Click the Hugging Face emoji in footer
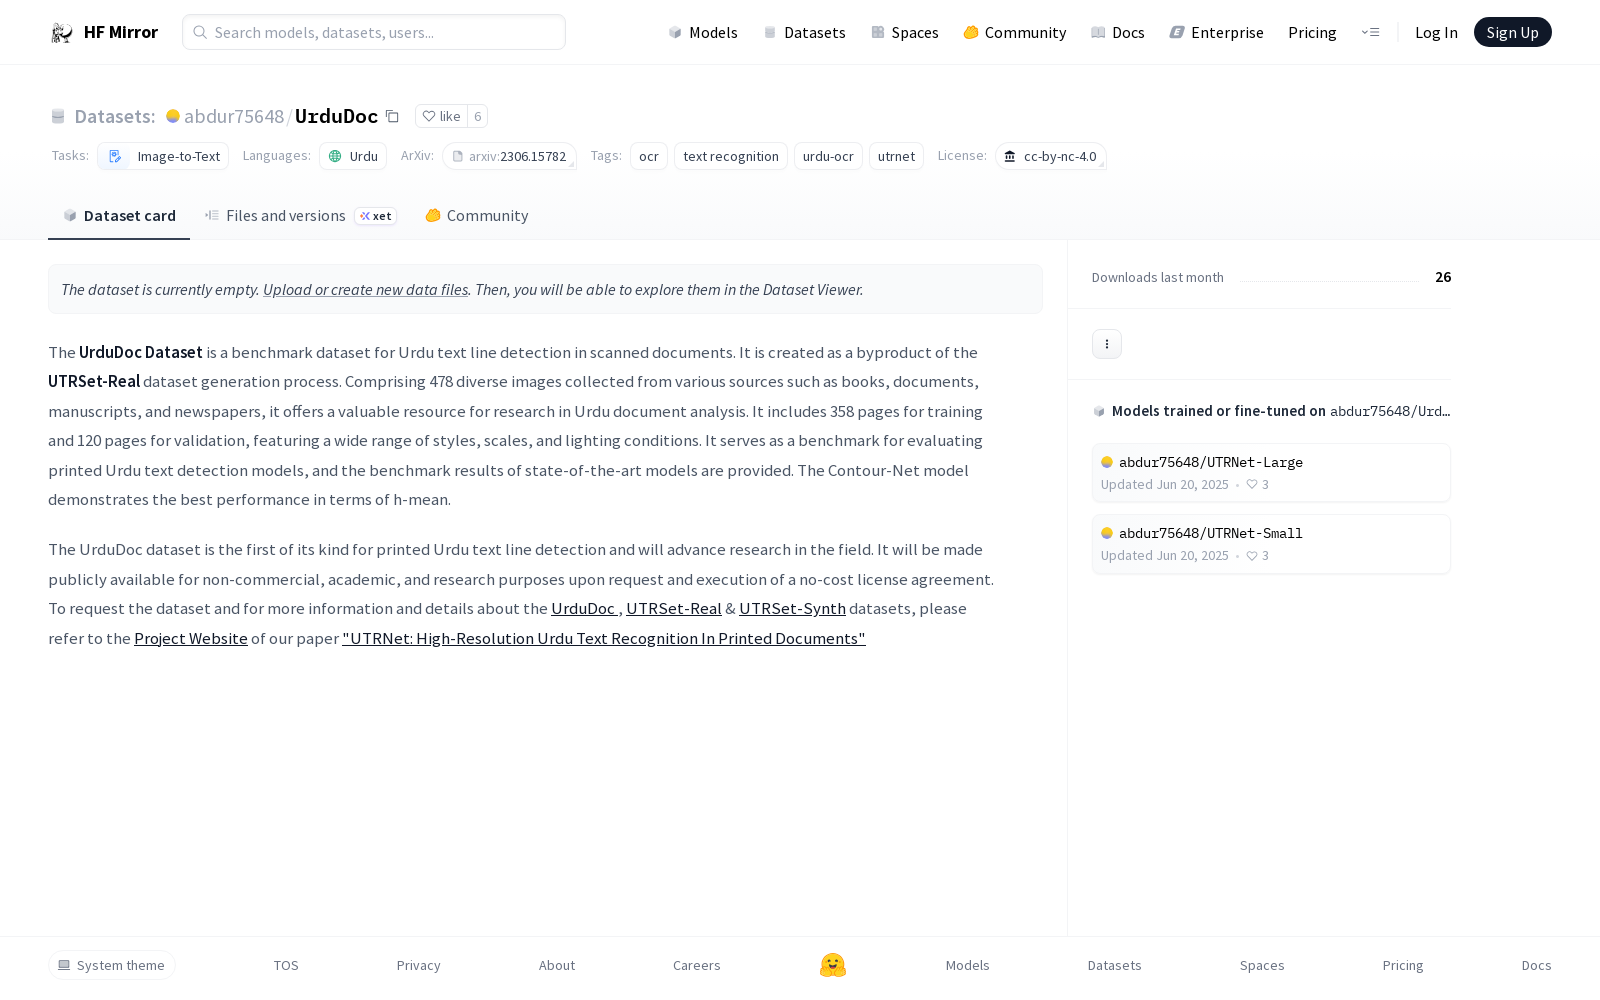The width and height of the screenshot is (1600, 1000). point(833,965)
